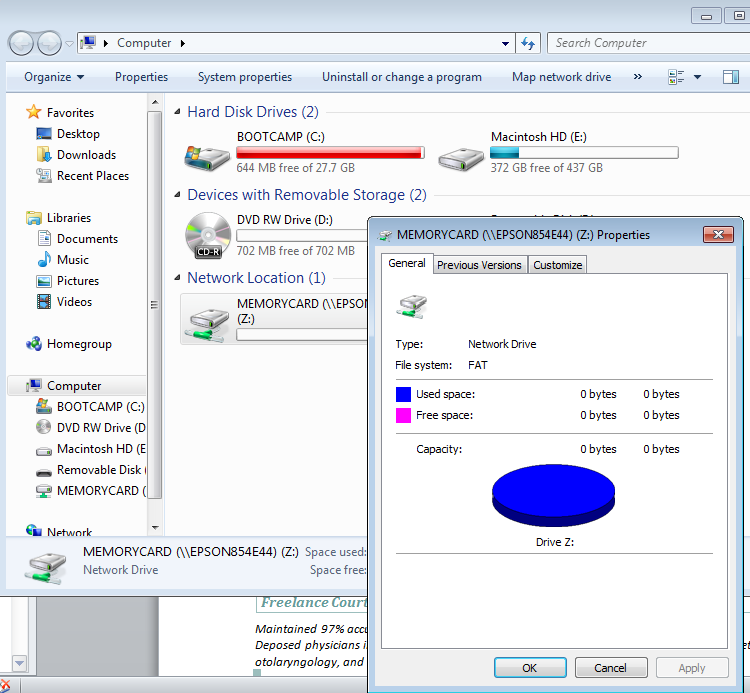
Task: Open Documents library
Action: pyautogui.click(x=87, y=239)
